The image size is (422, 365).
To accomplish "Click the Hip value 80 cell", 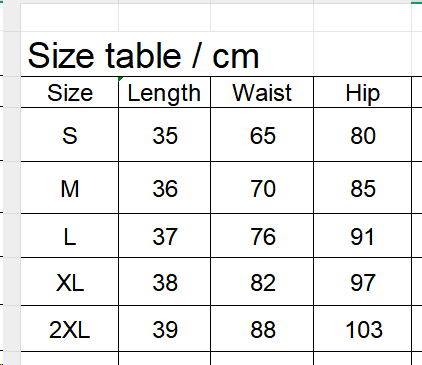I will coord(363,135).
